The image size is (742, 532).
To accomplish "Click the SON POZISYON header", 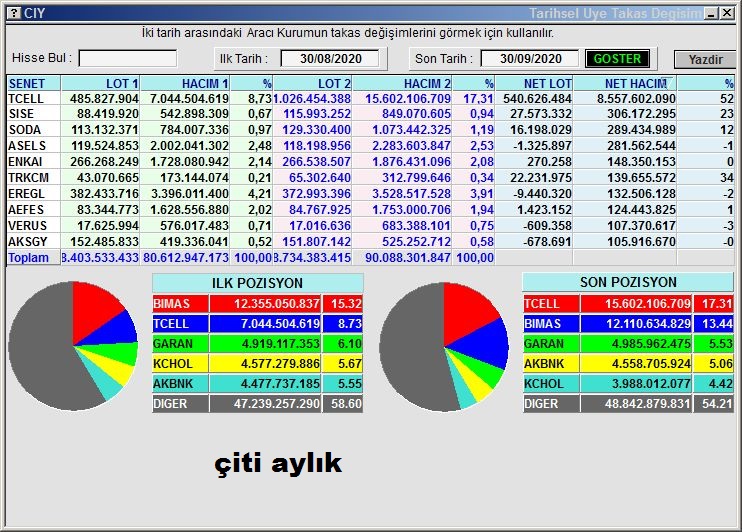I will pos(628,283).
